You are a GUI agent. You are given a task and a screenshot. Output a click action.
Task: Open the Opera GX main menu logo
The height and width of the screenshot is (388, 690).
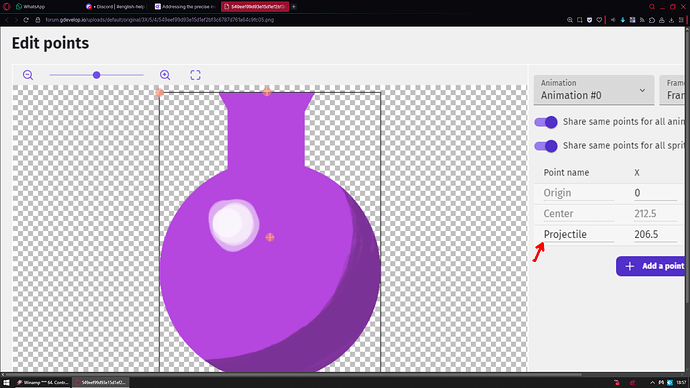(x=6, y=7)
